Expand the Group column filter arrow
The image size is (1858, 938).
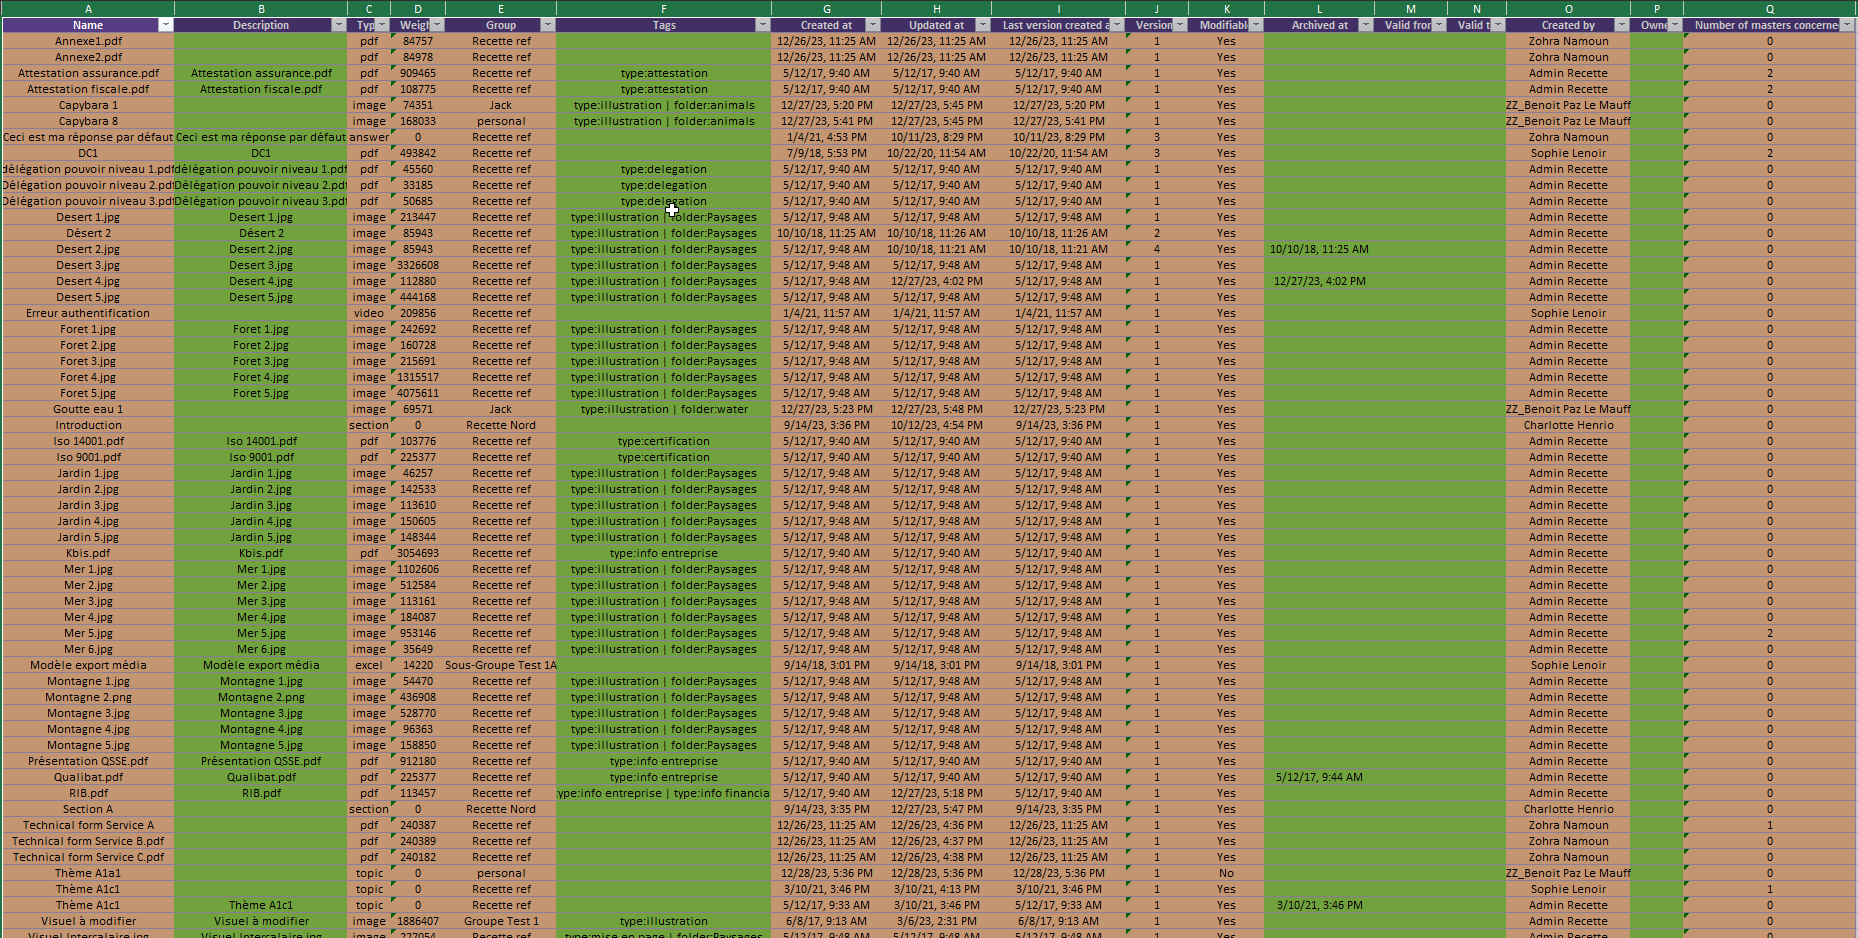(547, 25)
